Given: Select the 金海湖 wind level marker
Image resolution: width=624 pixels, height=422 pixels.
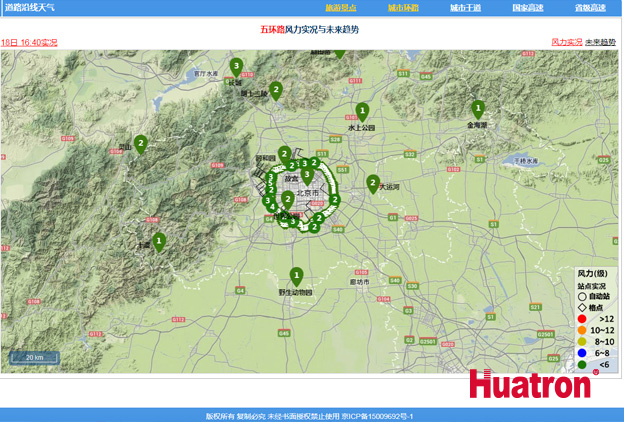Looking at the screenshot, I should pyautogui.click(x=478, y=109).
